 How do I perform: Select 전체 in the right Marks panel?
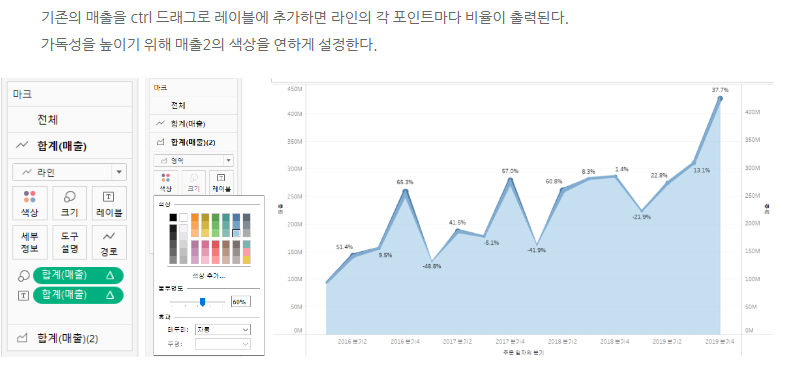(x=194, y=105)
